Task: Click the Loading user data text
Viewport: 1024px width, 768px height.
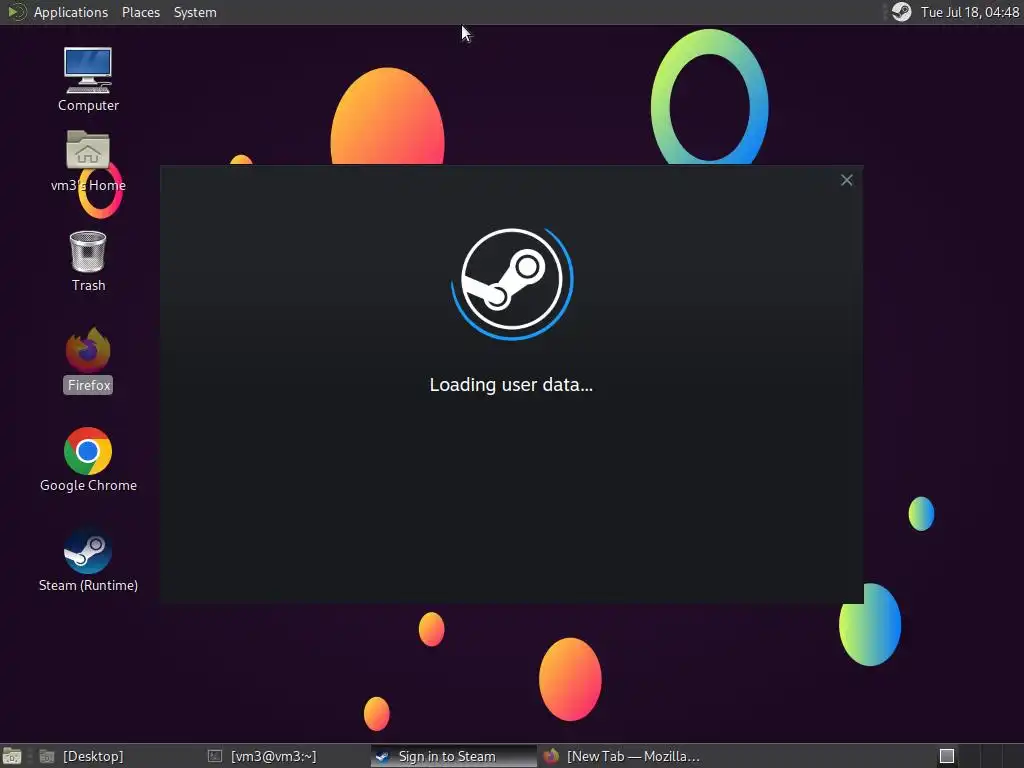Action: (511, 385)
